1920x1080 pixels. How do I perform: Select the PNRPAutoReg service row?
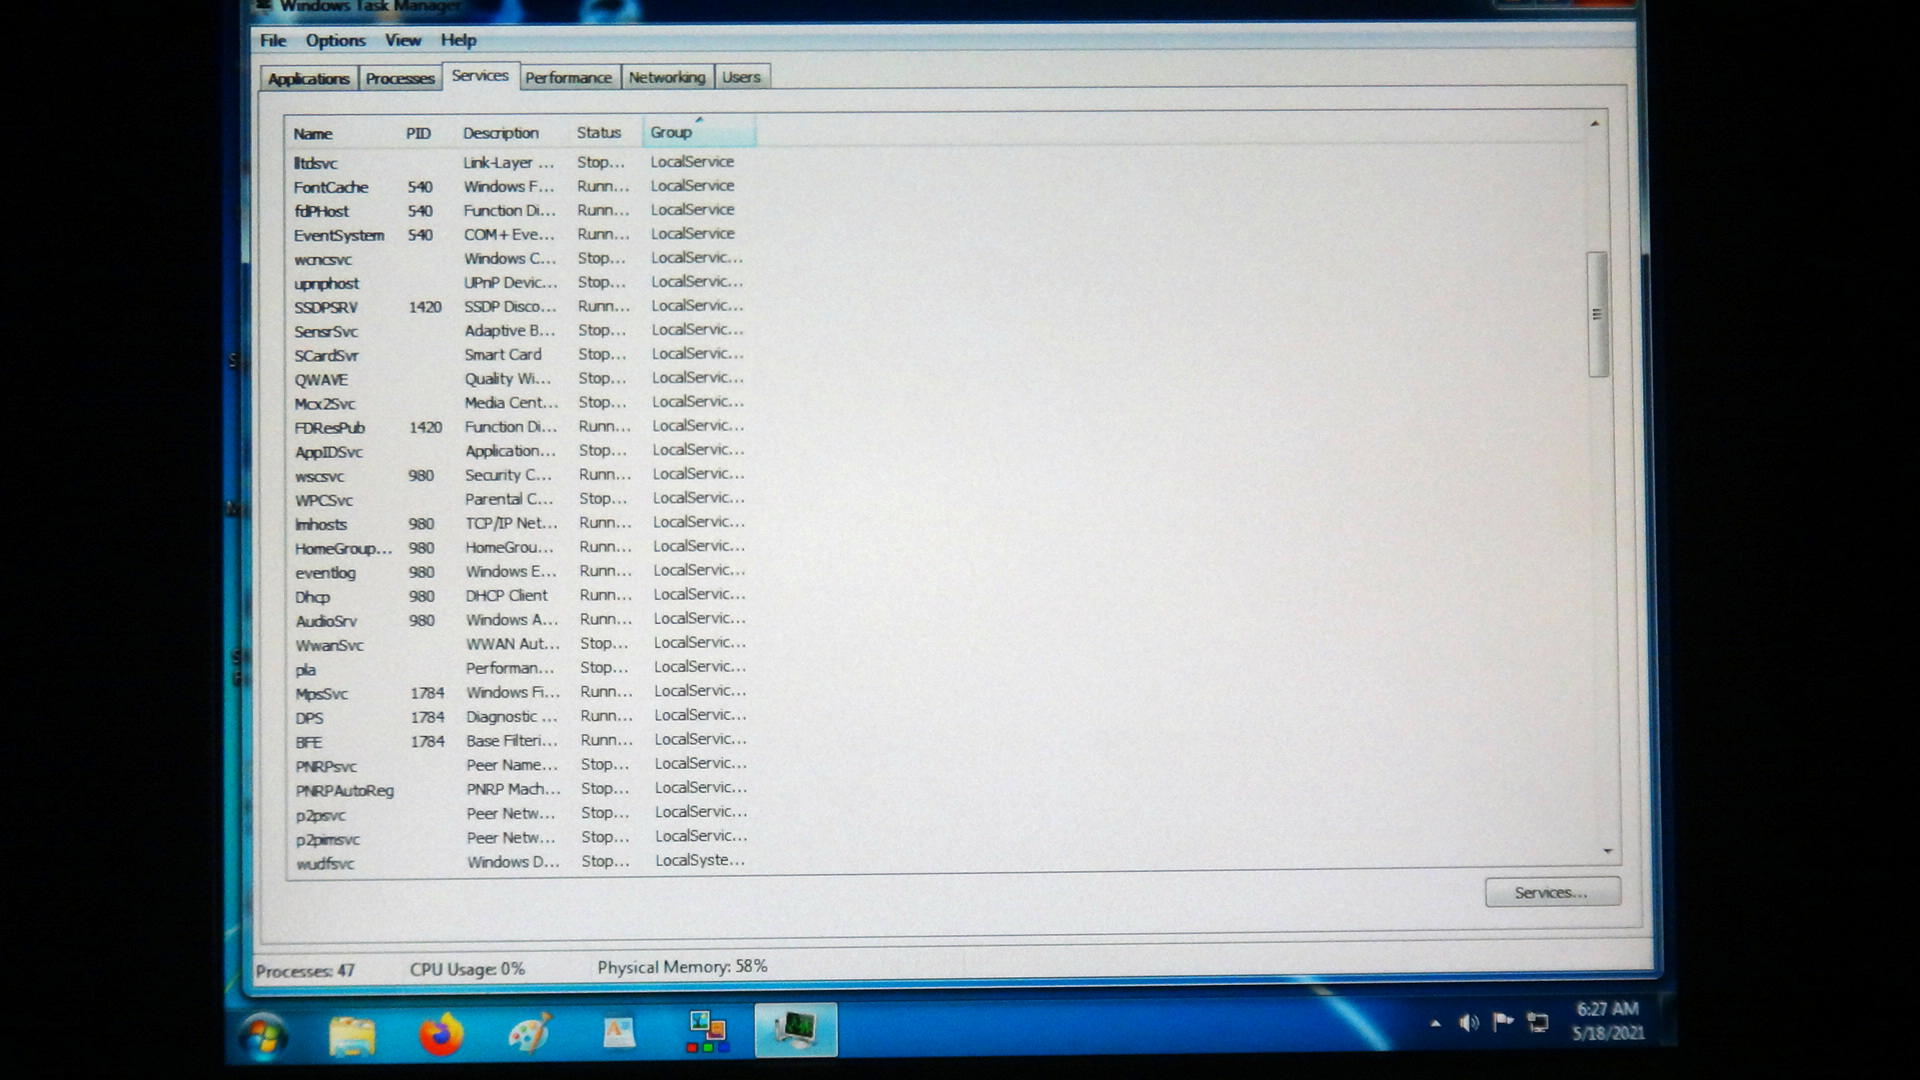[520, 790]
